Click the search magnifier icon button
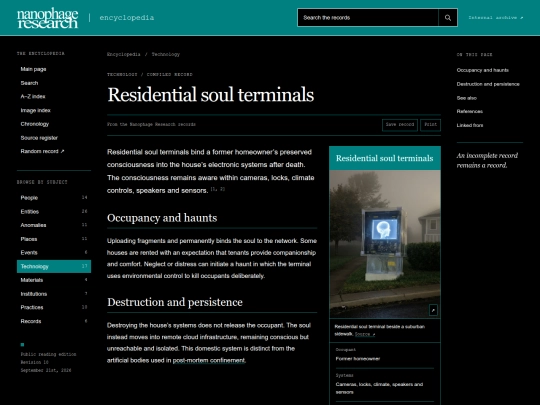Image resolution: width=540 pixels, height=405 pixels. click(448, 18)
